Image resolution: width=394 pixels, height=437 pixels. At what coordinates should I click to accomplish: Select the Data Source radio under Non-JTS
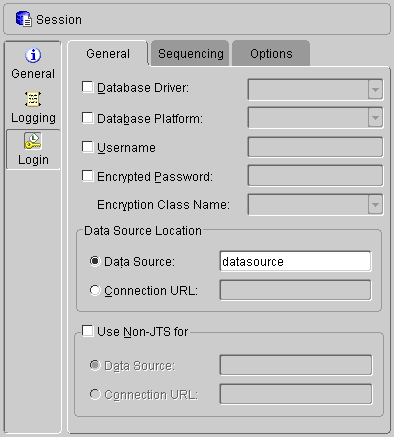tap(95, 365)
